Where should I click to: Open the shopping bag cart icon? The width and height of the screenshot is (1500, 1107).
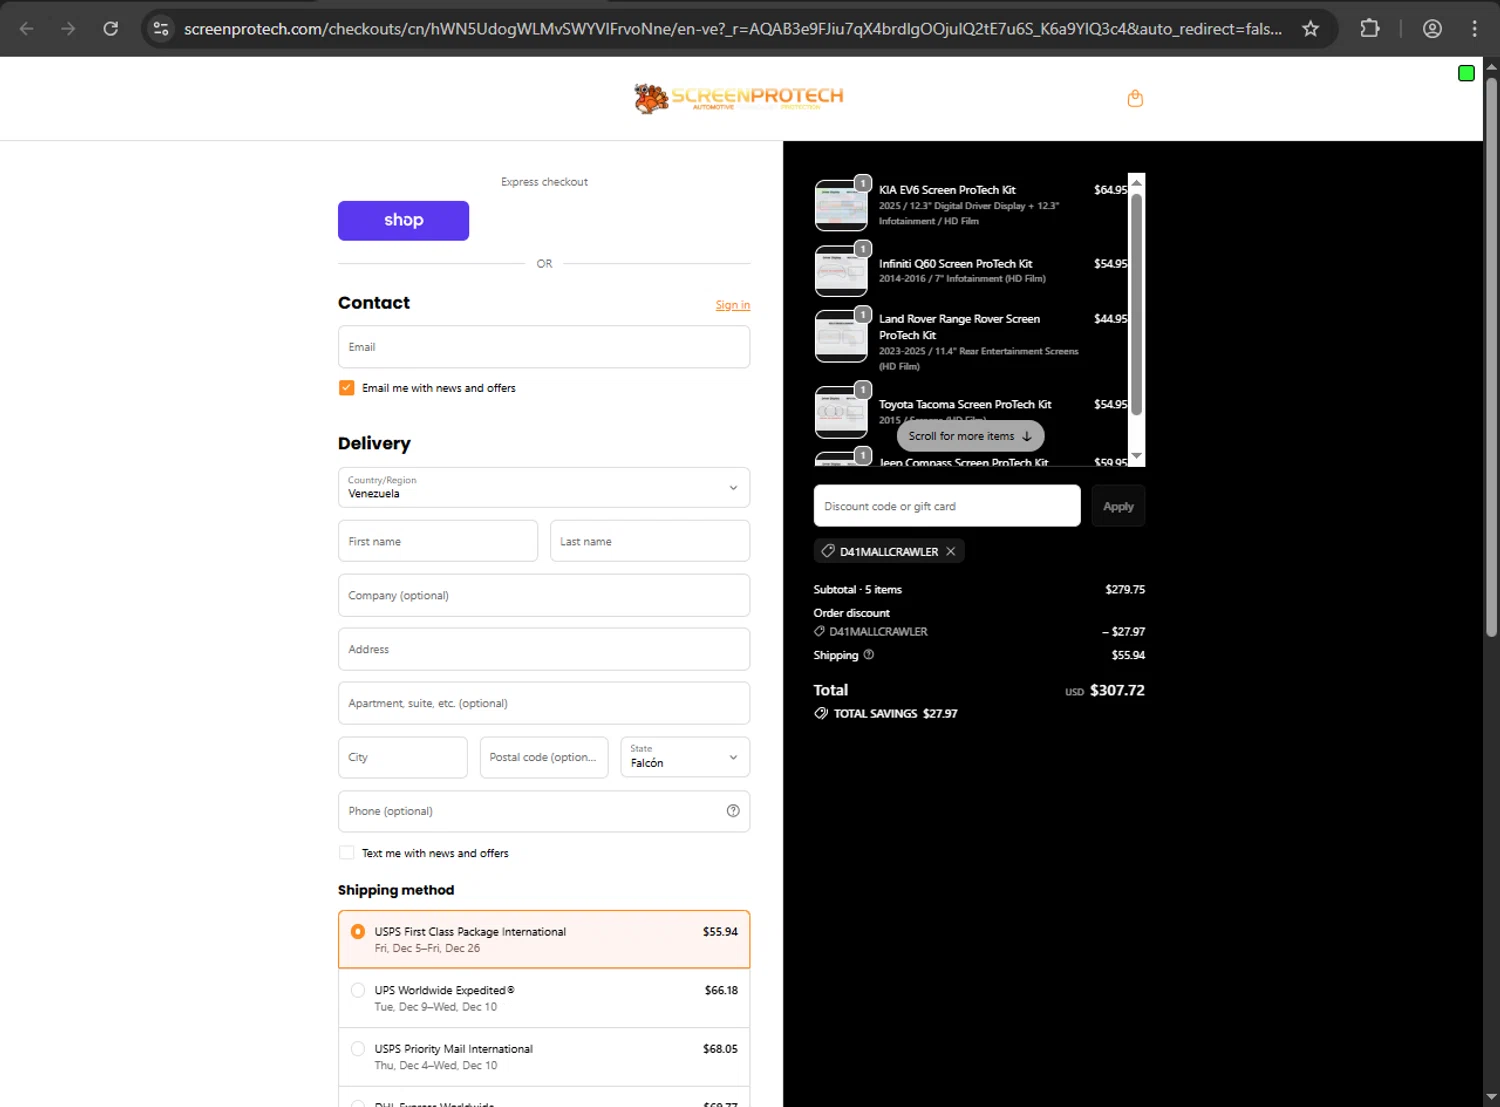point(1135,98)
